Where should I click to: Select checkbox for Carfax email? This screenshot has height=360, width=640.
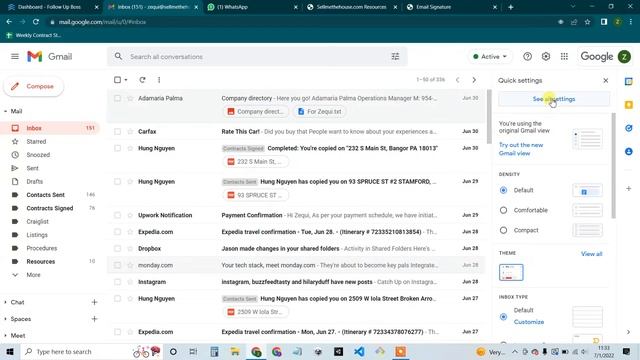click(x=118, y=131)
